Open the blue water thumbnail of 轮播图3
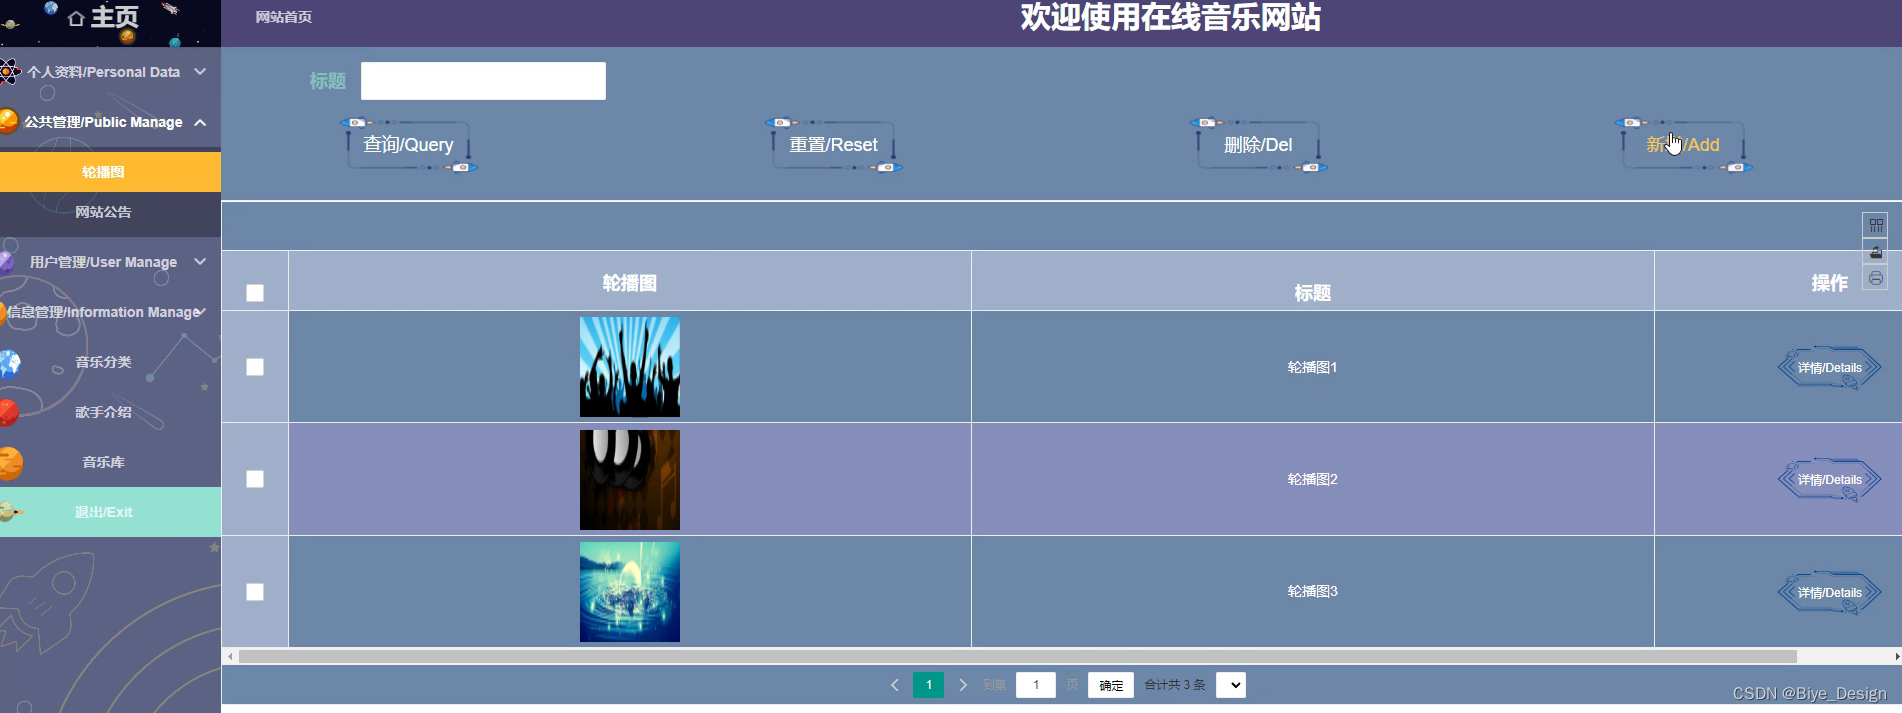This screenshot has height=713, width=1902. 630,592
